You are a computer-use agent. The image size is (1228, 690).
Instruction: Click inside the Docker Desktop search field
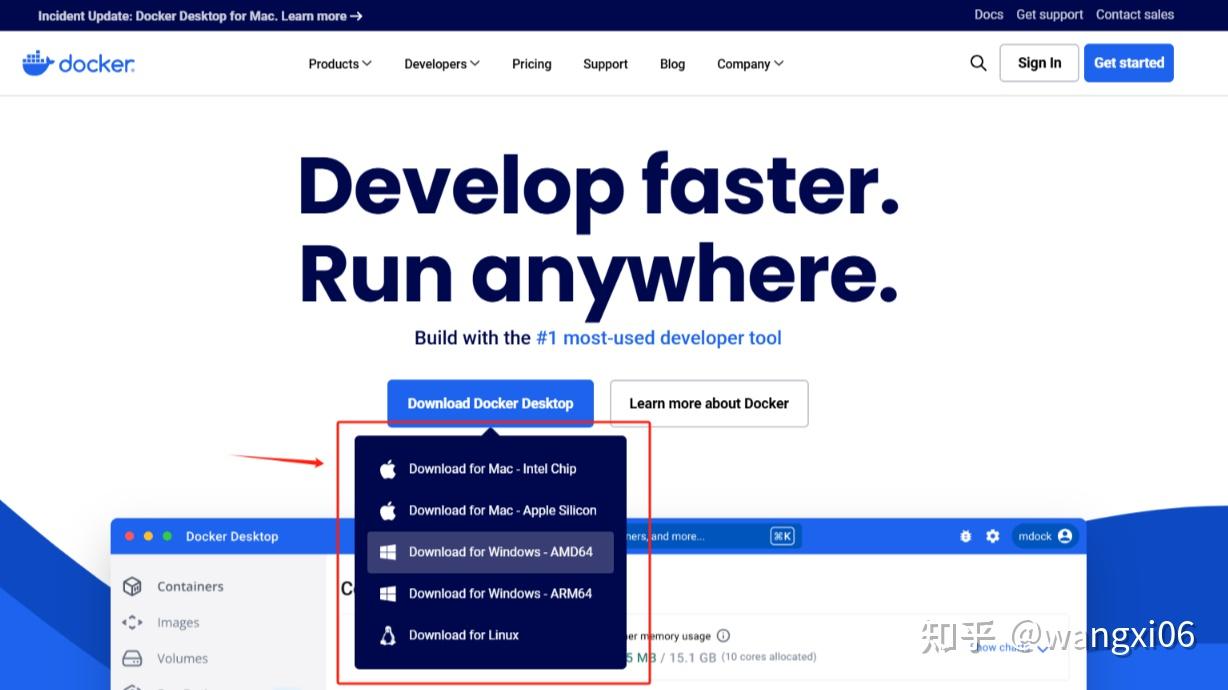click(700, 536)
